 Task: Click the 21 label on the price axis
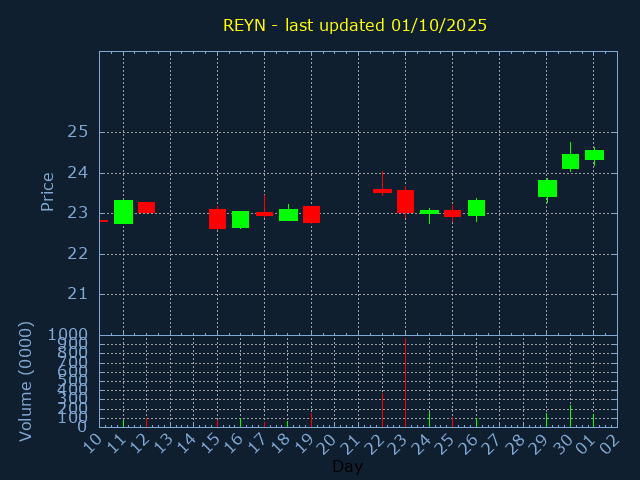[78, 294]
